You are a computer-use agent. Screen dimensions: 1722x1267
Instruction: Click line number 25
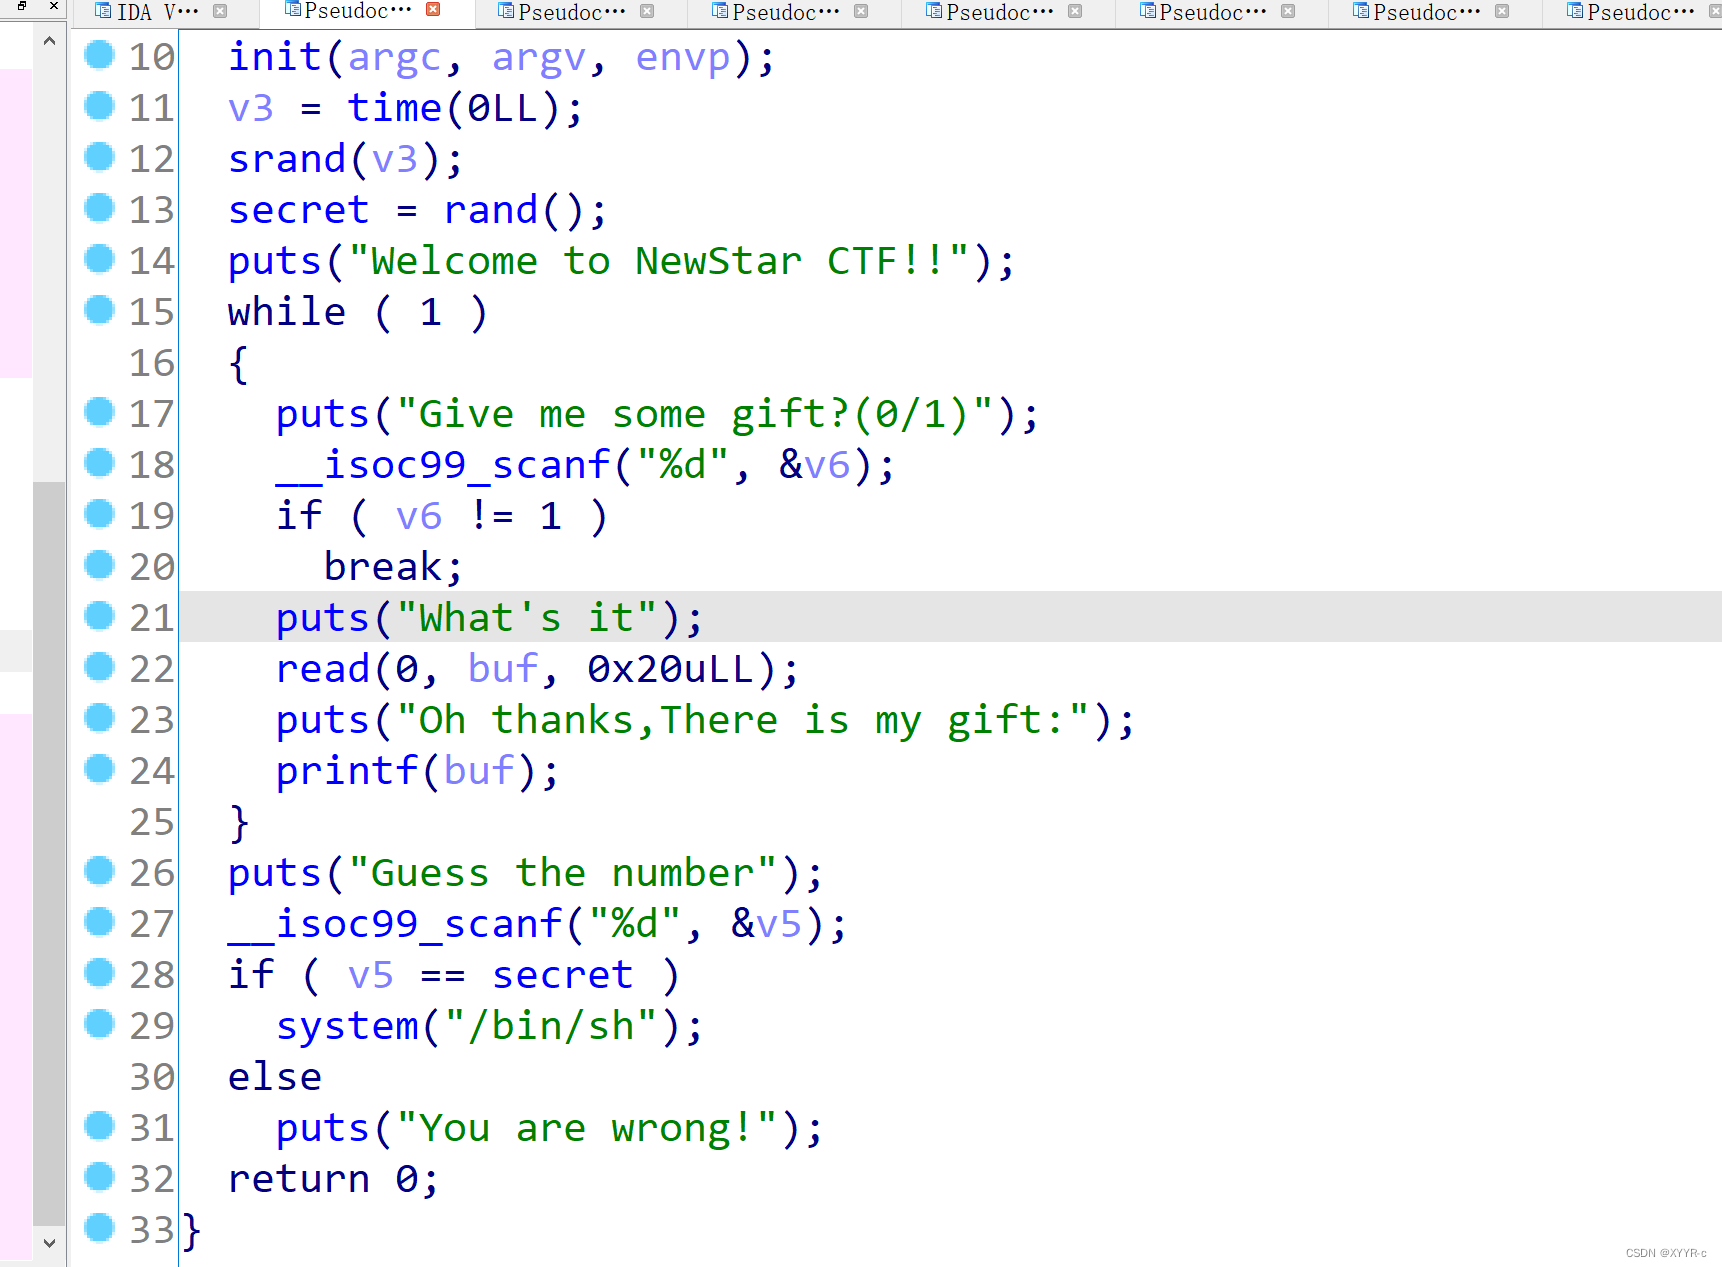[152, 822]
